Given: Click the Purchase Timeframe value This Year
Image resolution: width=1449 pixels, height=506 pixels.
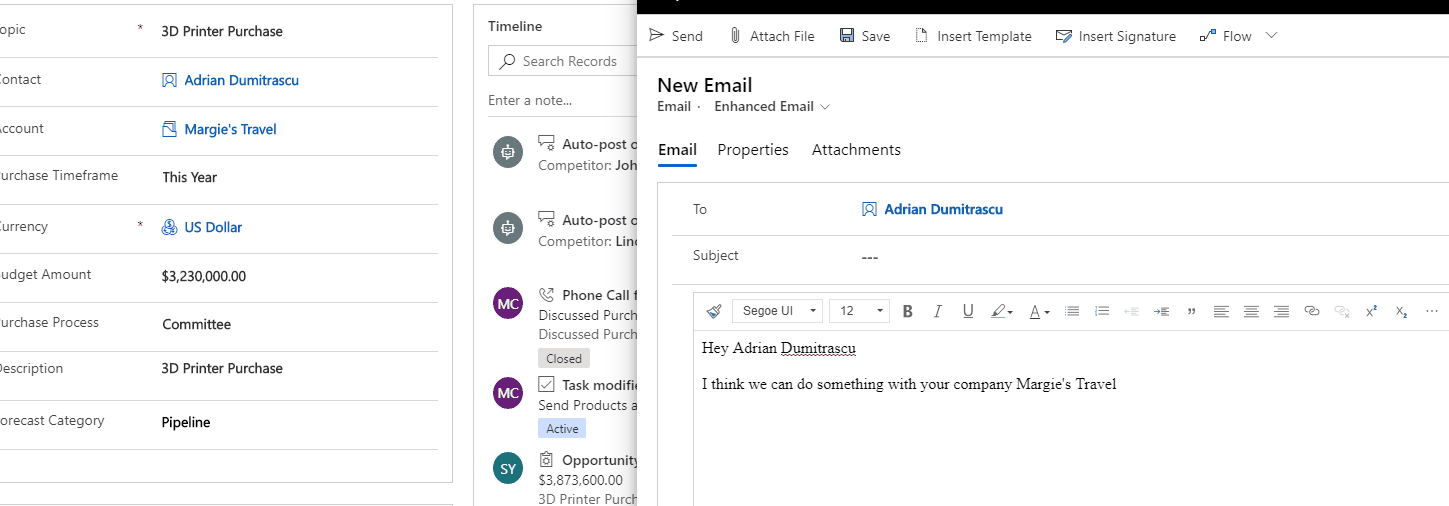Looking at the screenshot, I should point(190,177).
